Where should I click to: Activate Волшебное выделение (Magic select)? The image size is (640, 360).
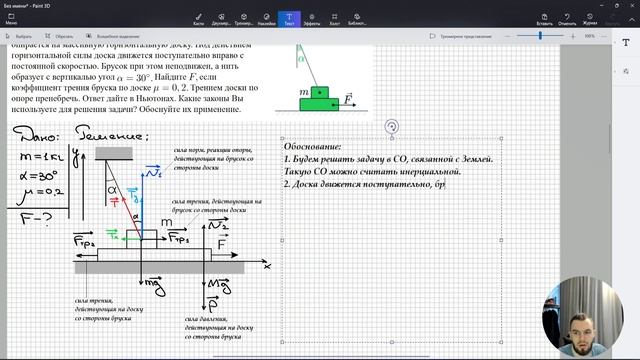[x=113, y=36]
